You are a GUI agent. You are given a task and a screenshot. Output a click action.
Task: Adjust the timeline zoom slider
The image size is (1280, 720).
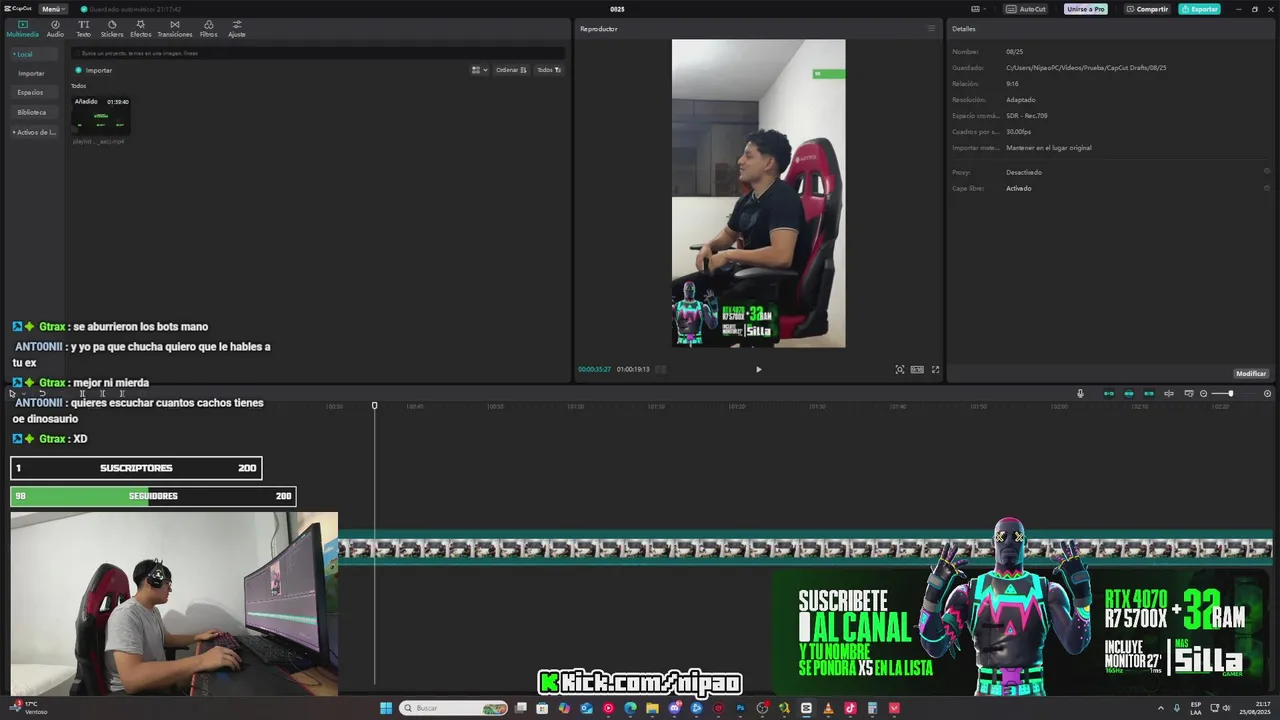(1230, 393)
